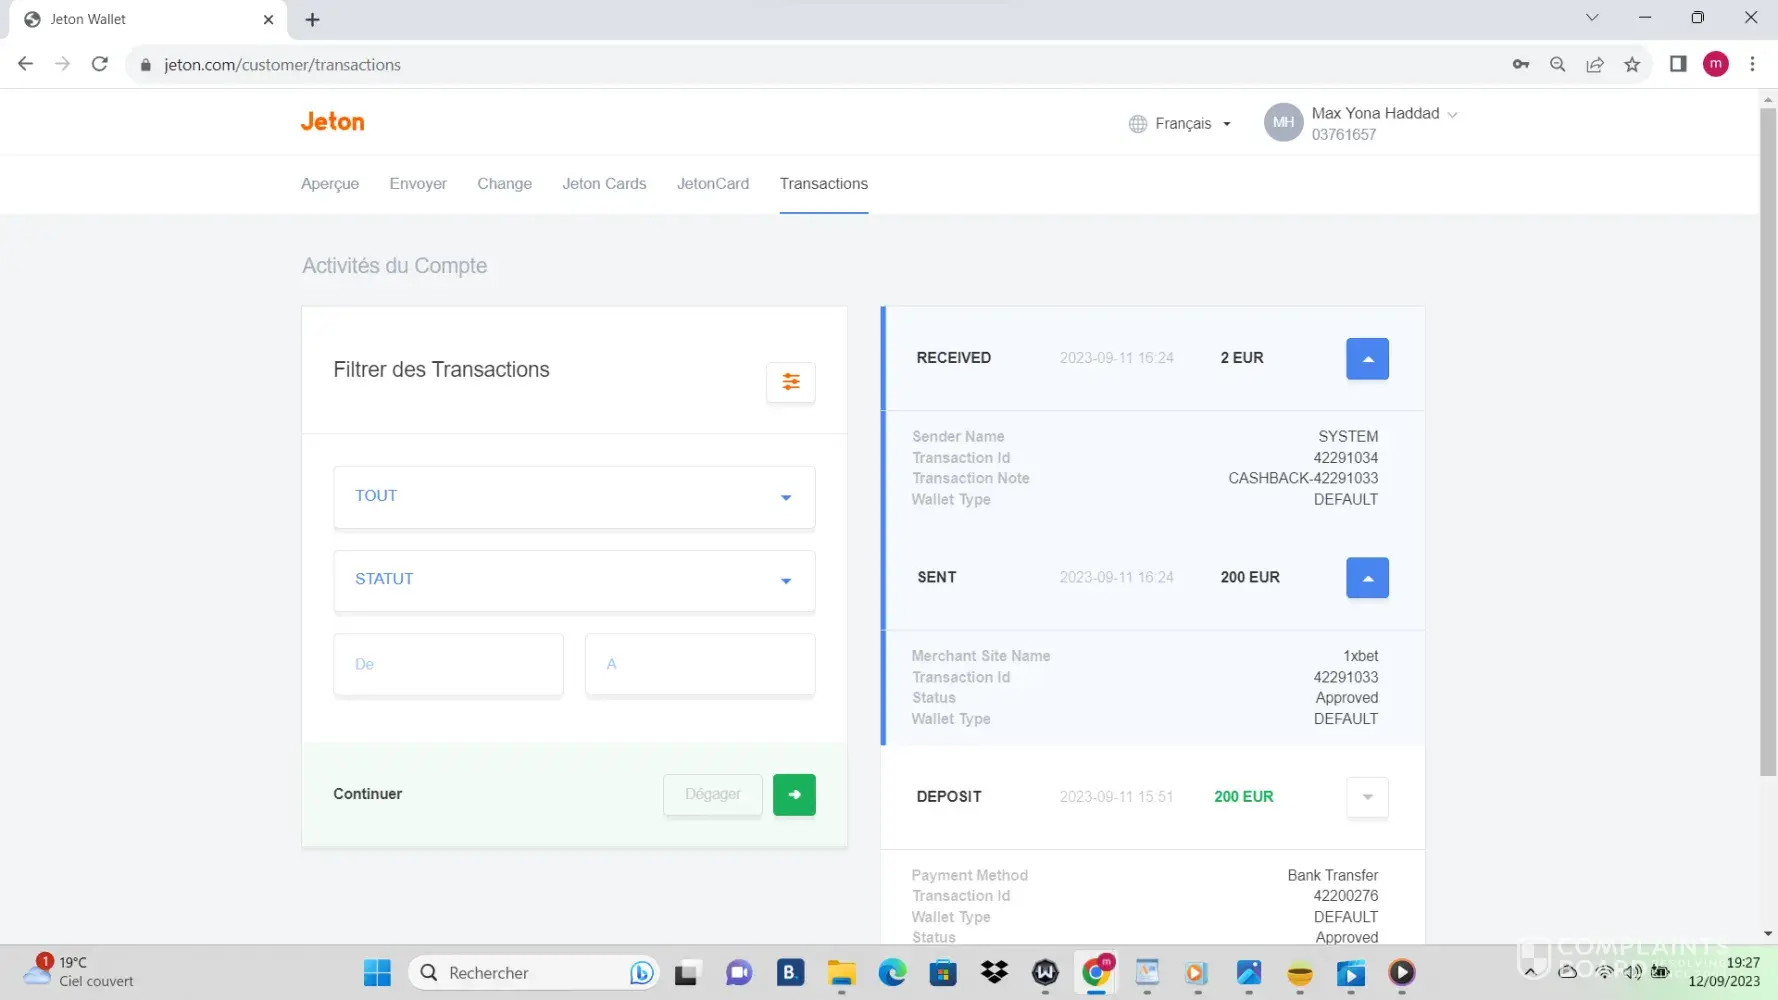Click the Dégager button

coord(712,795)
